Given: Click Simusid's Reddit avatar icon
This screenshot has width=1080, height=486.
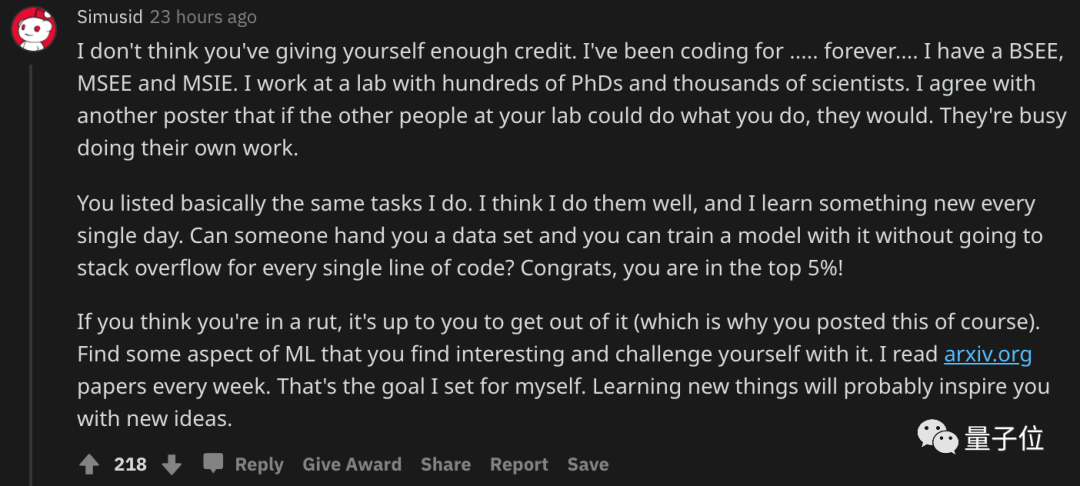Looking at the screenshot, I should click(34, 29).
